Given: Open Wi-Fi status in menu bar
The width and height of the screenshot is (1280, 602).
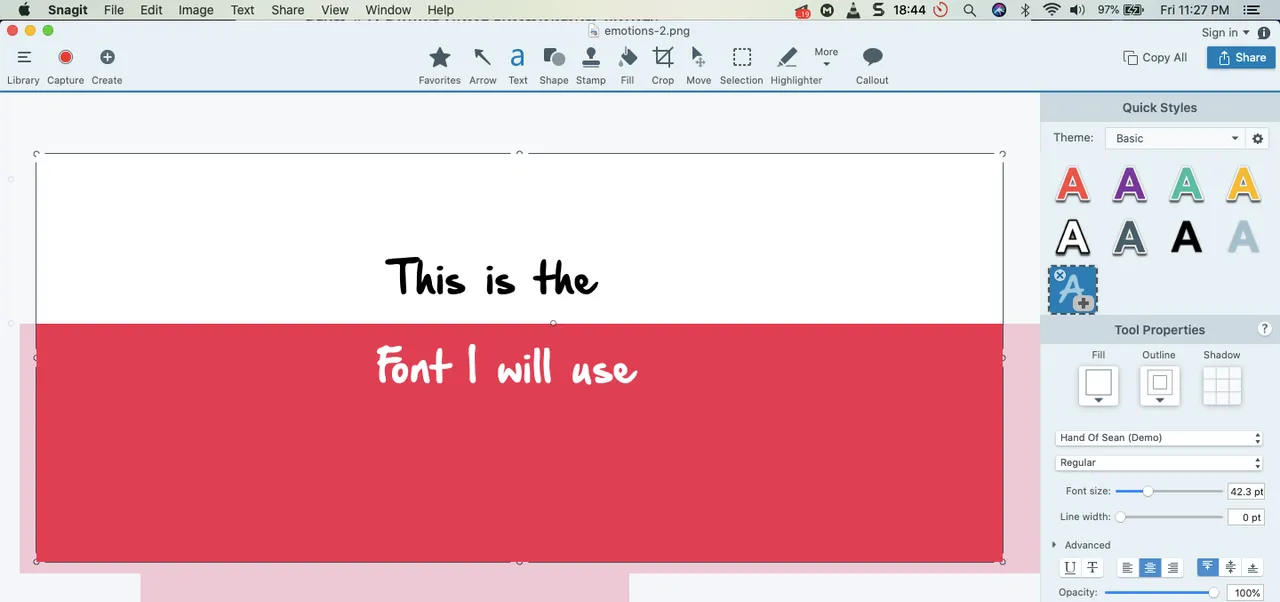Looking at the screenshot, I should coord(1051,10).
